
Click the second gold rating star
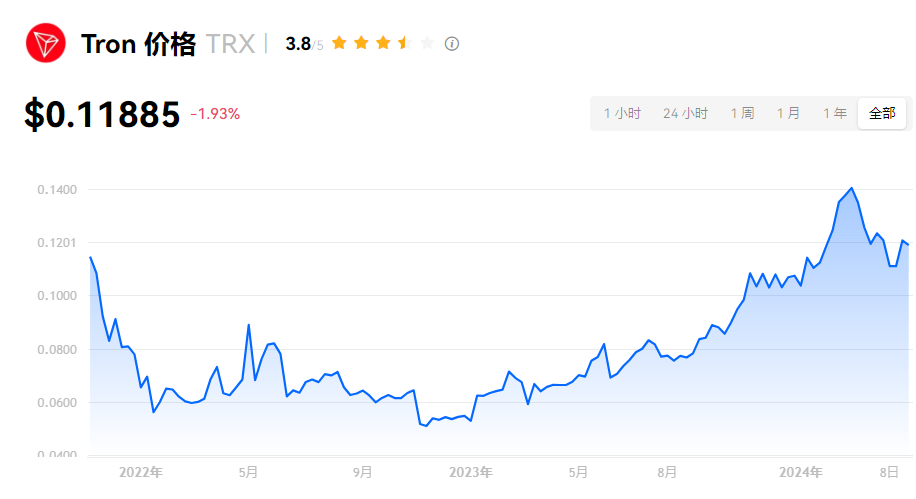(x=361, y=43)
